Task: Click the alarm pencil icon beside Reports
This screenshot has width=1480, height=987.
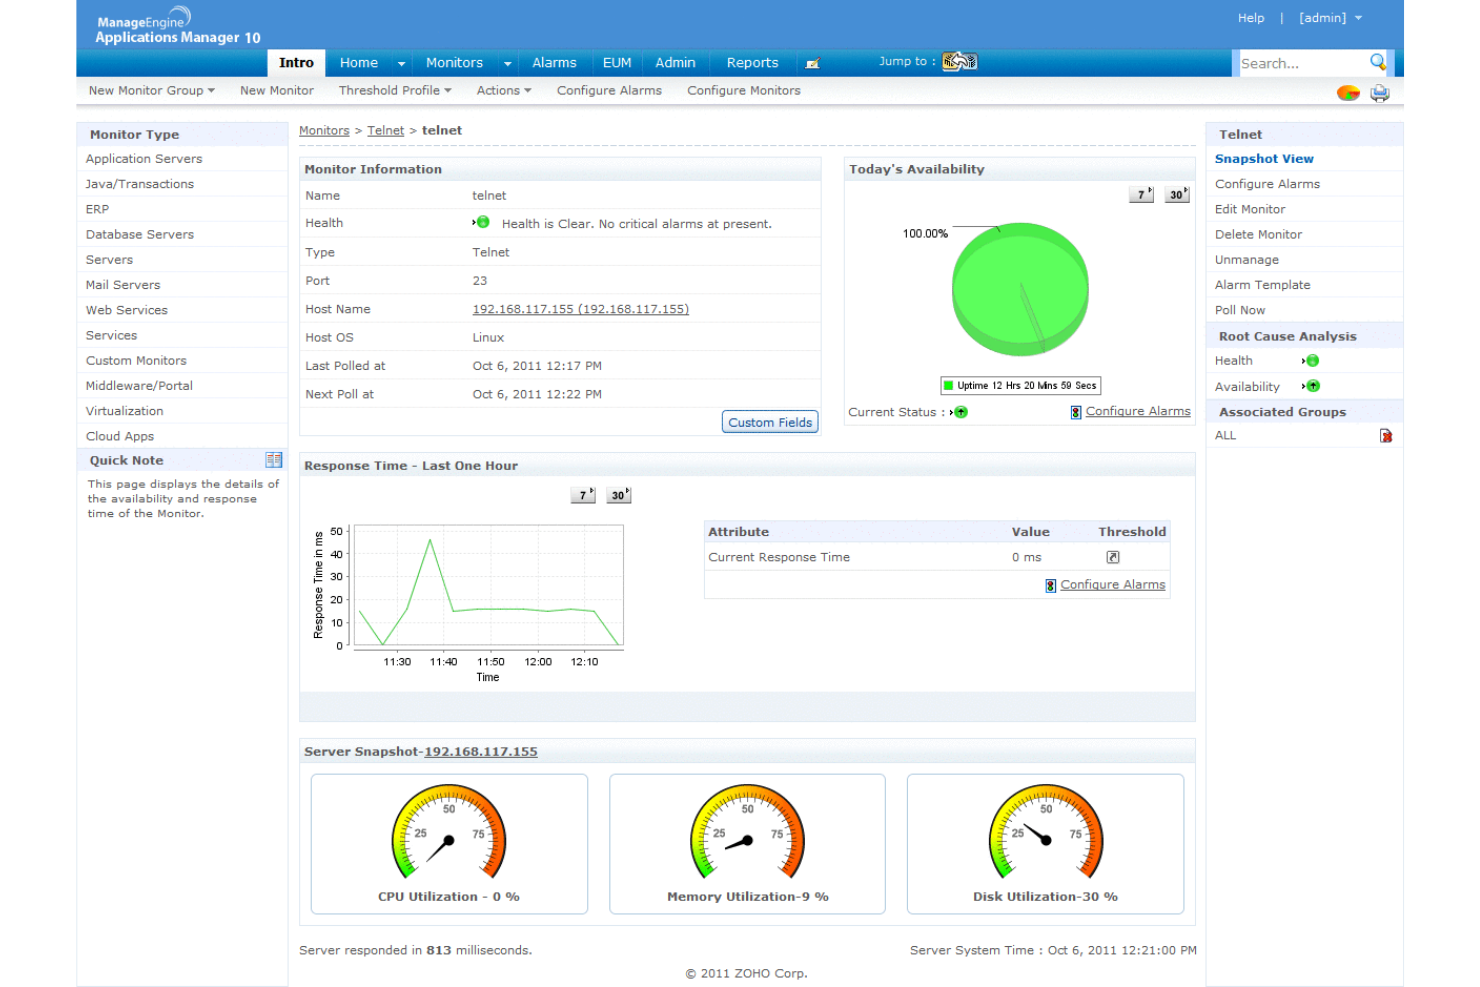Action: click(x=813, y=62)
